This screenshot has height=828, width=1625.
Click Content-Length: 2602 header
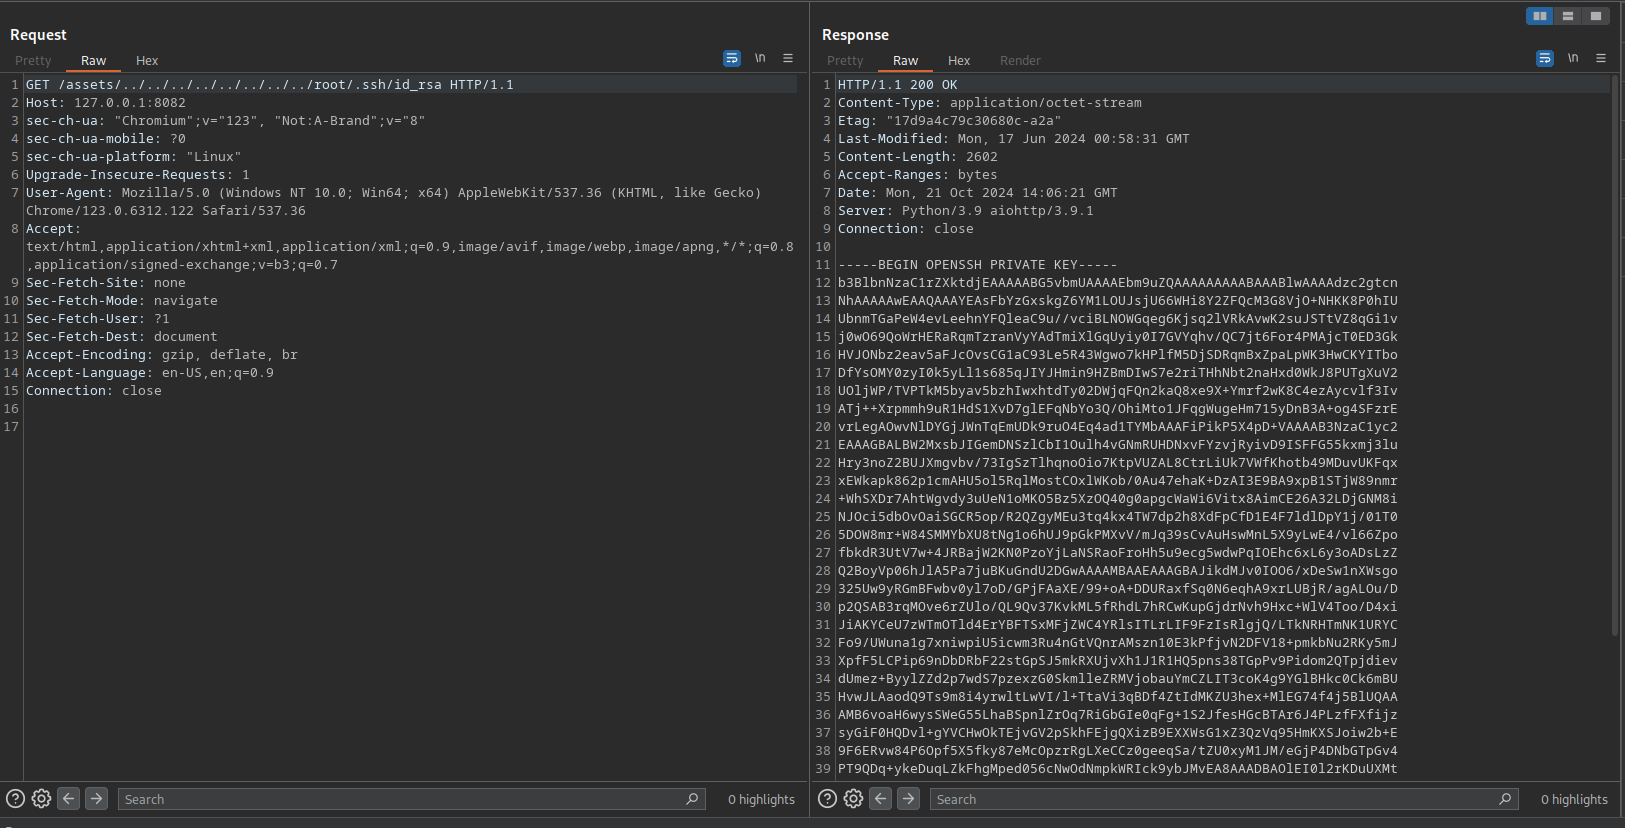click(x=918, y=157)
